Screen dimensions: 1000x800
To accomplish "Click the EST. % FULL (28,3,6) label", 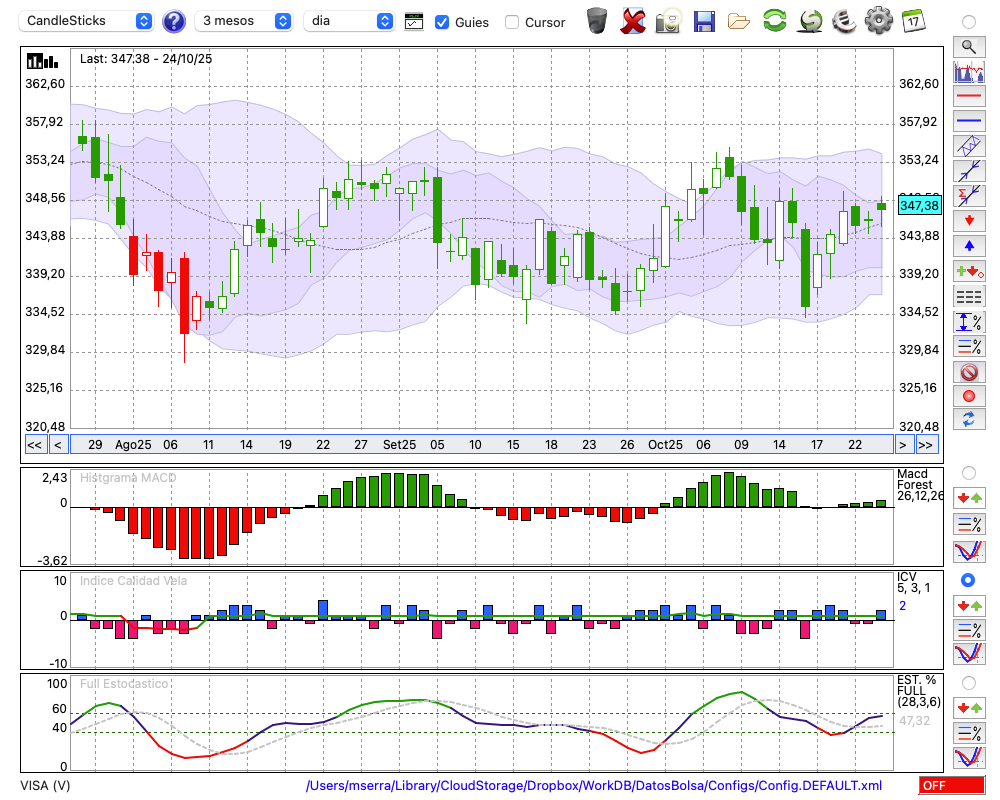I will click(919, 691).
